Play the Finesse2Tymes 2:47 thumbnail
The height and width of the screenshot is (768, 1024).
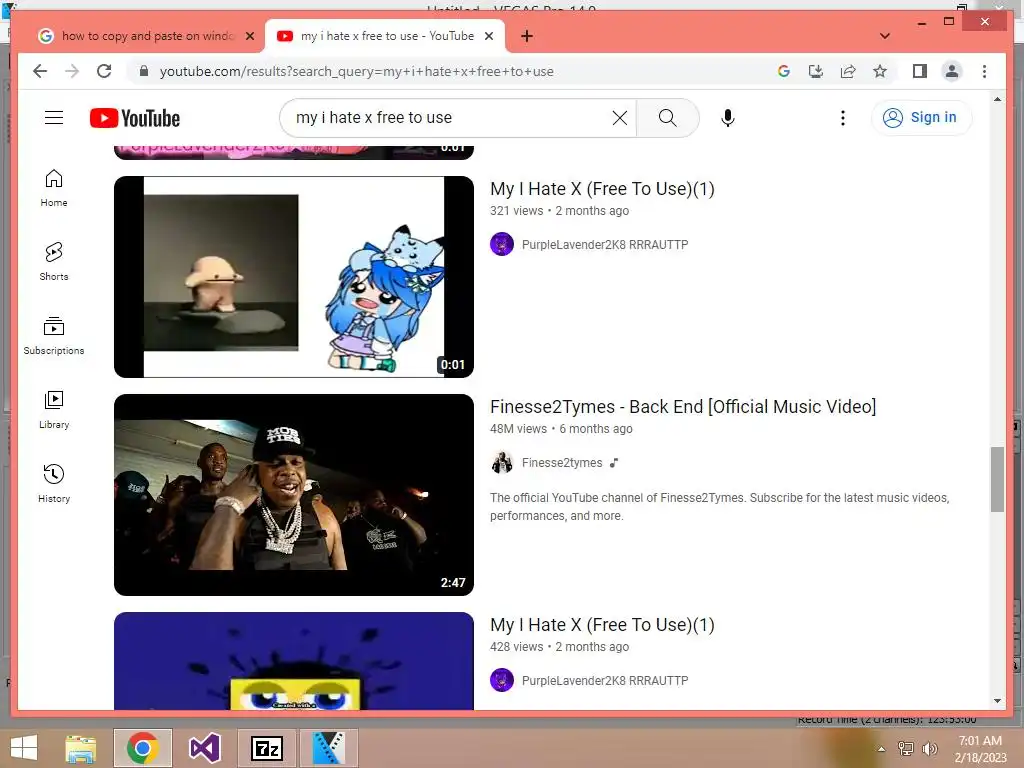pos(294,494)
